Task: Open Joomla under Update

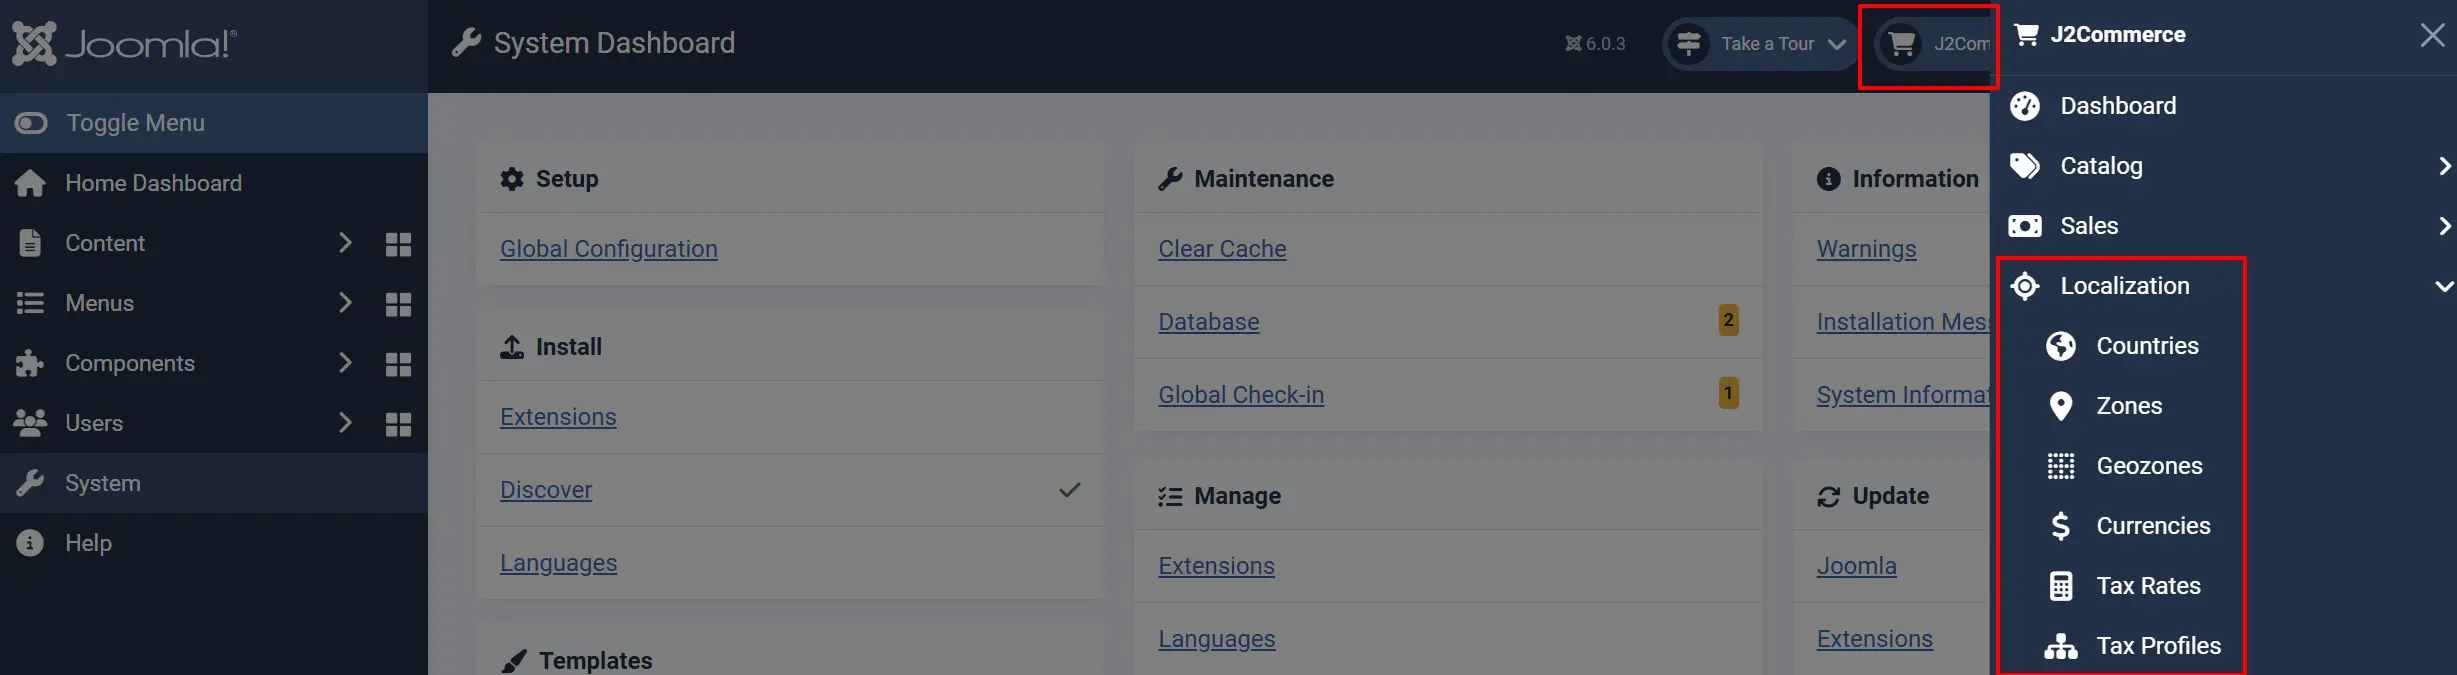Action: click(1856, 566)
